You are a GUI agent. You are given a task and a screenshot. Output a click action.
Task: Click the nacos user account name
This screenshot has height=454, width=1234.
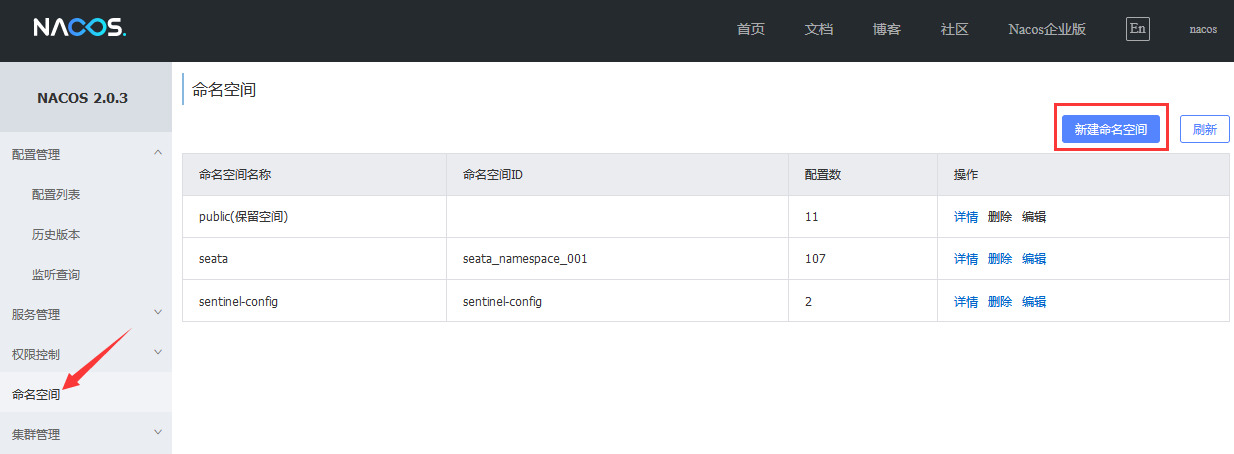1202,29
